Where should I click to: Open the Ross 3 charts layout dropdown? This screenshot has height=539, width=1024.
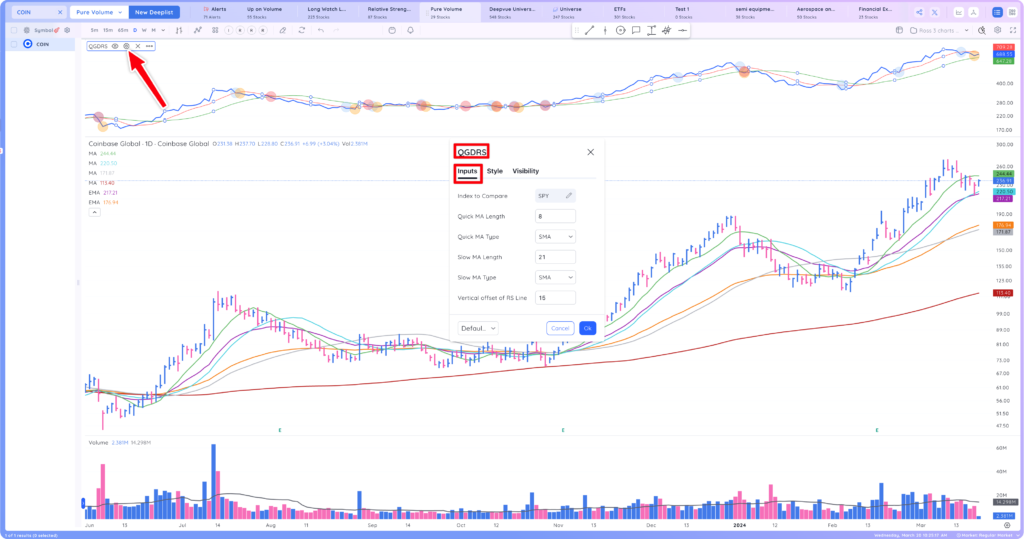point(939,30)
